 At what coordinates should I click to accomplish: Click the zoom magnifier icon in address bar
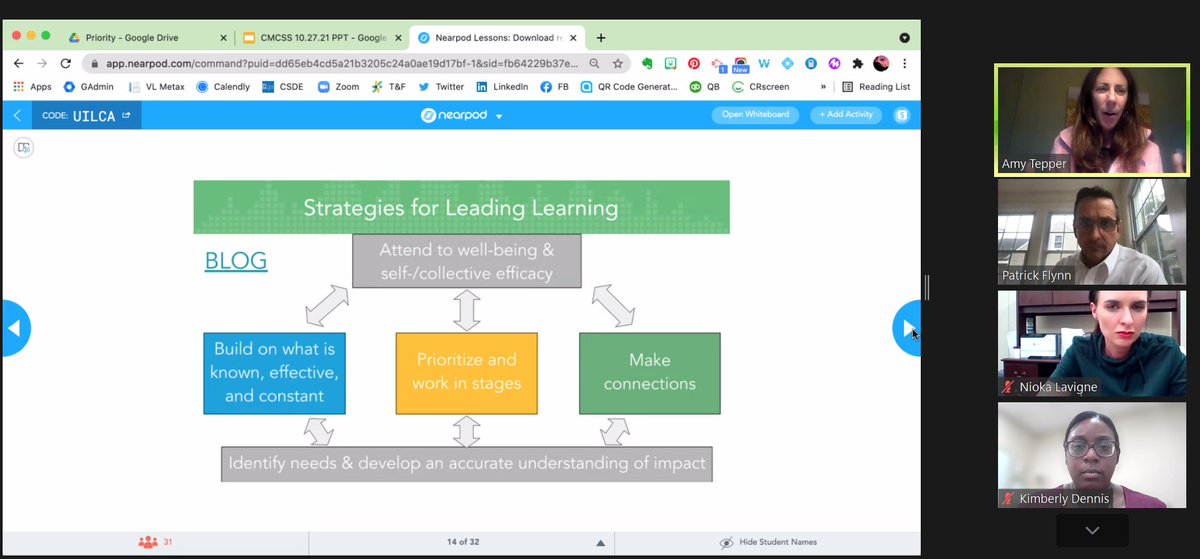click(595, 63)
